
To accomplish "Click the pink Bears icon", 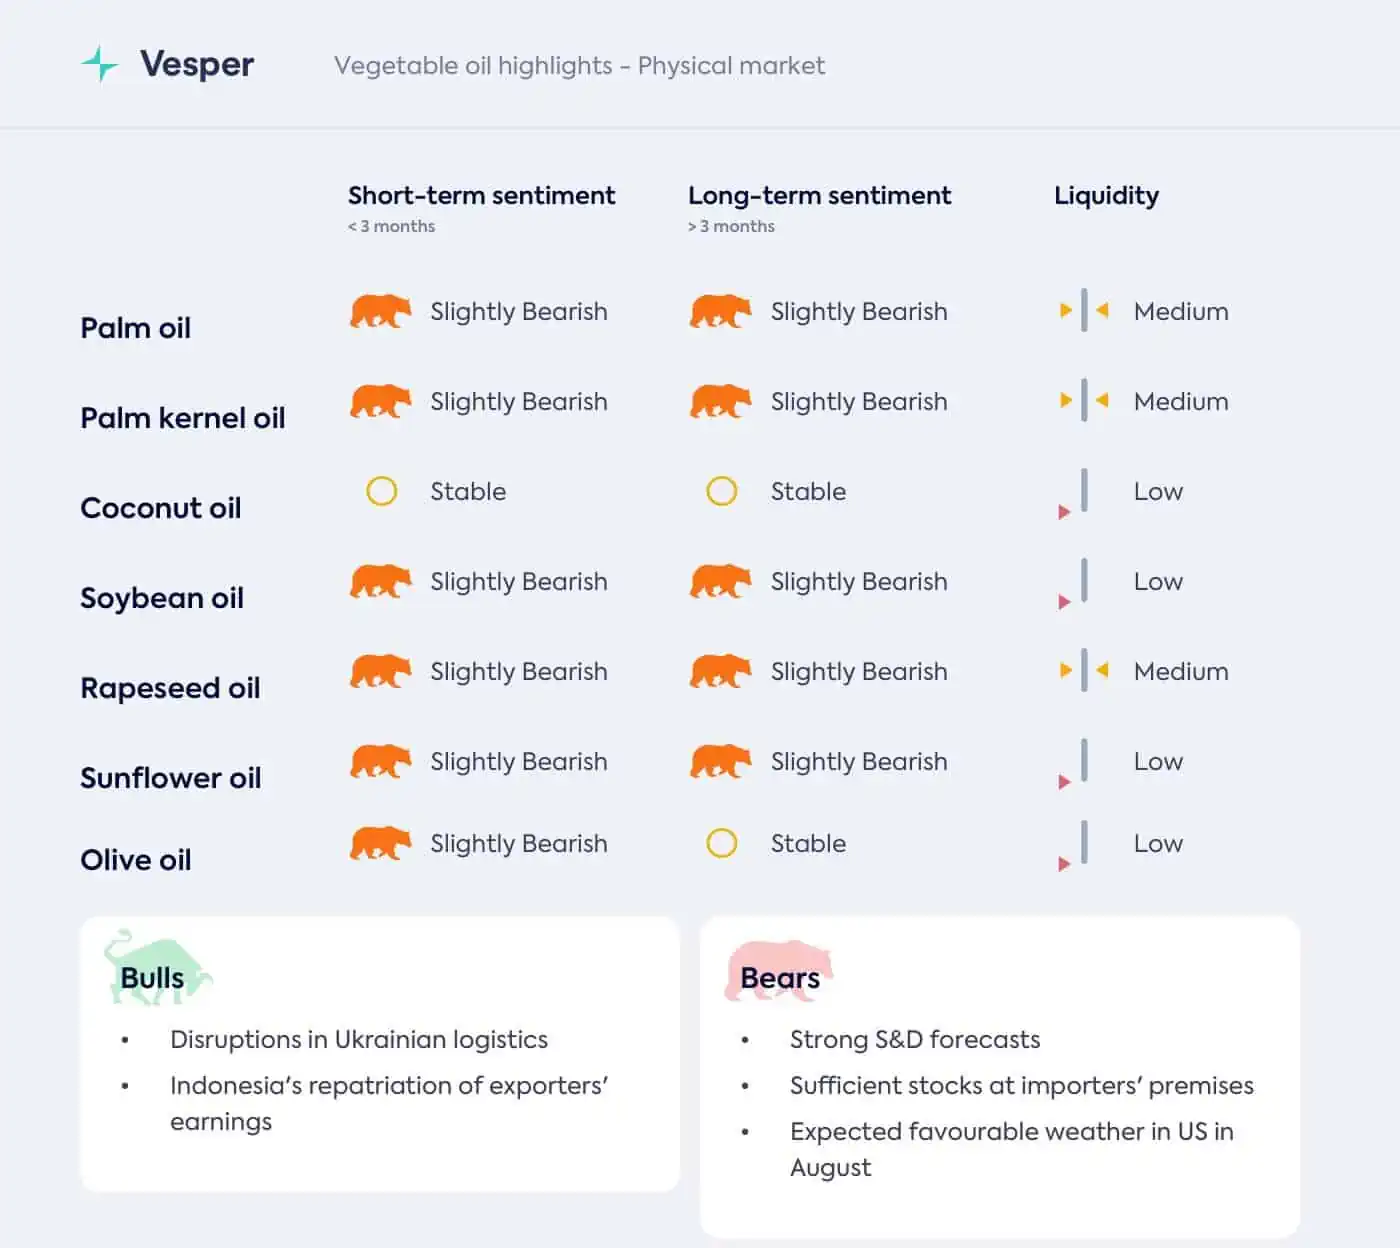I will click(x=779, y=970).
